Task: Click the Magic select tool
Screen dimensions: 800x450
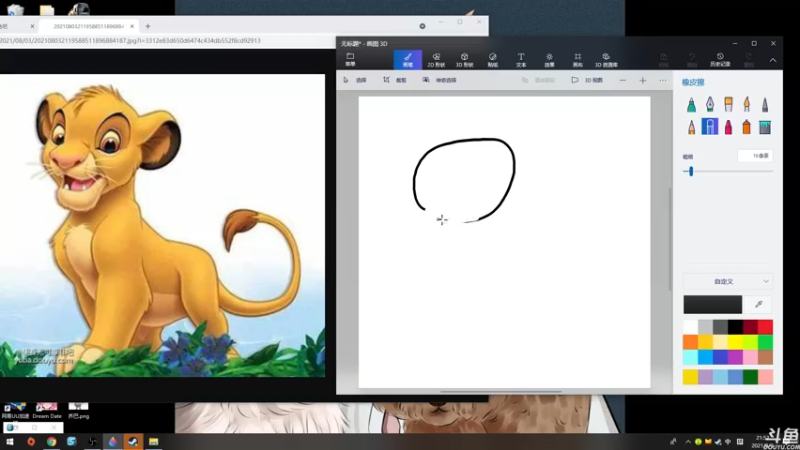Action: (439, 80)
